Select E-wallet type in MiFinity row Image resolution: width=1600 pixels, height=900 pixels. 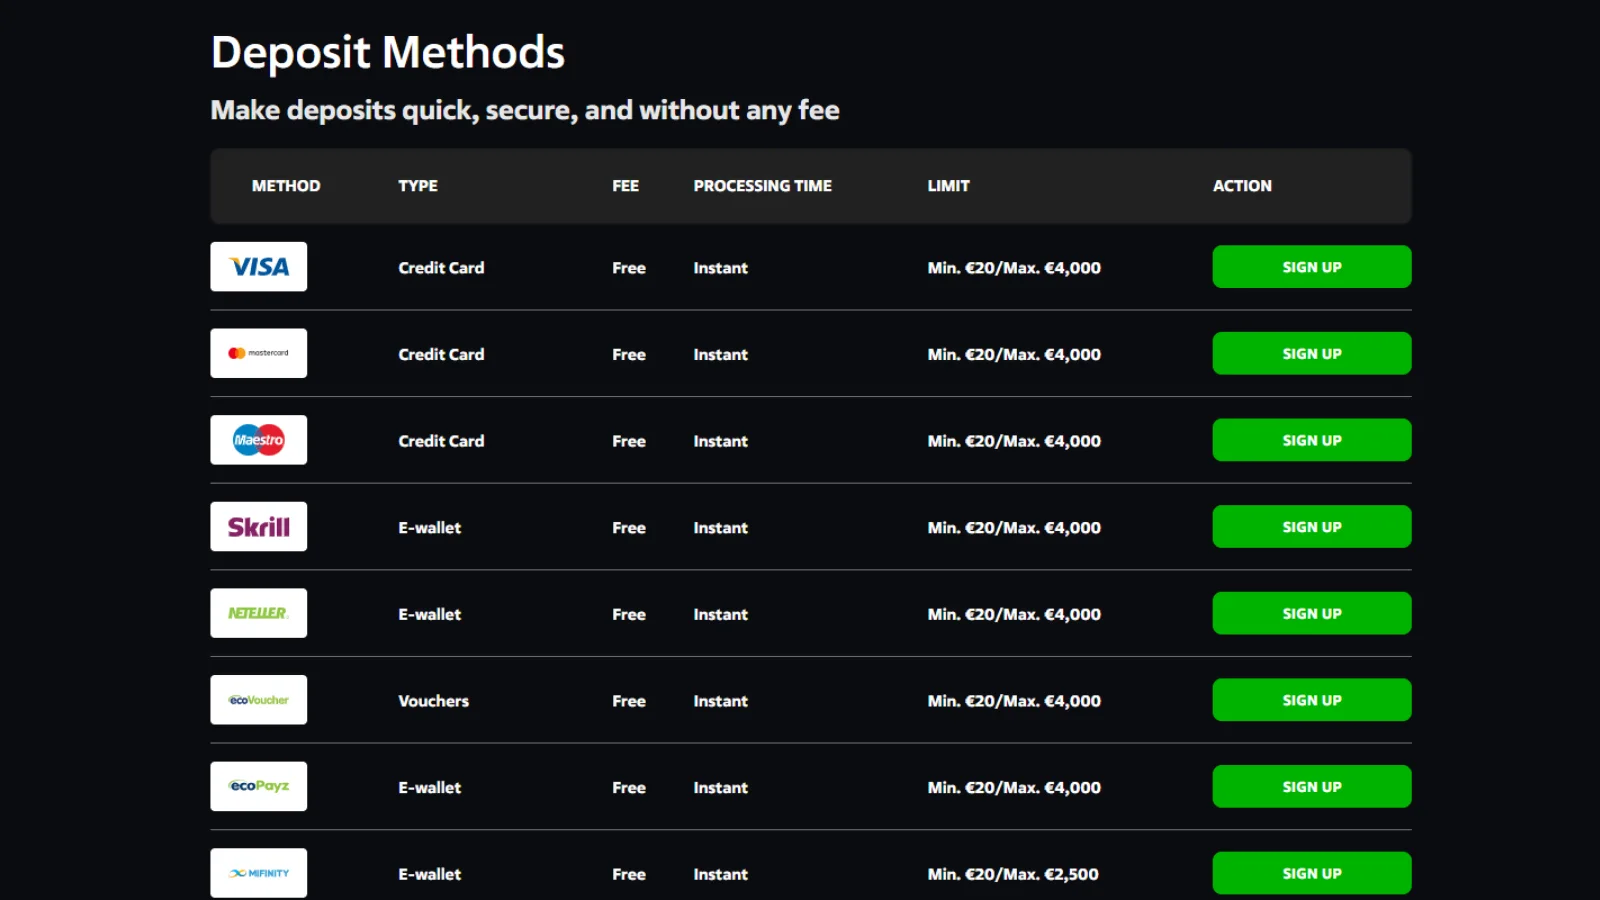(x=429, y=874)
